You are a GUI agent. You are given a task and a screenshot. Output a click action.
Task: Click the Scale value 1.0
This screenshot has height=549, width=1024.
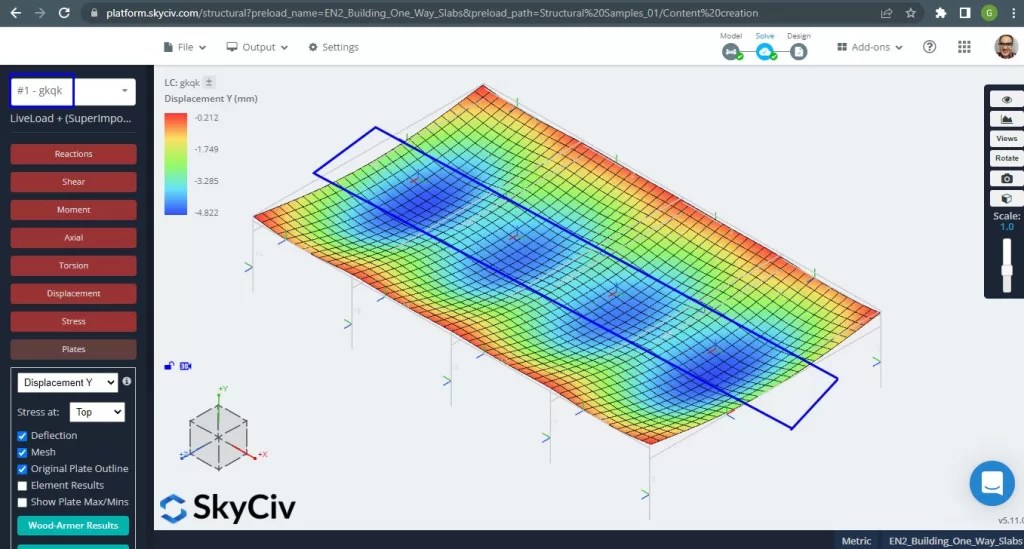pyautogui.click(x=1006, y=227)
